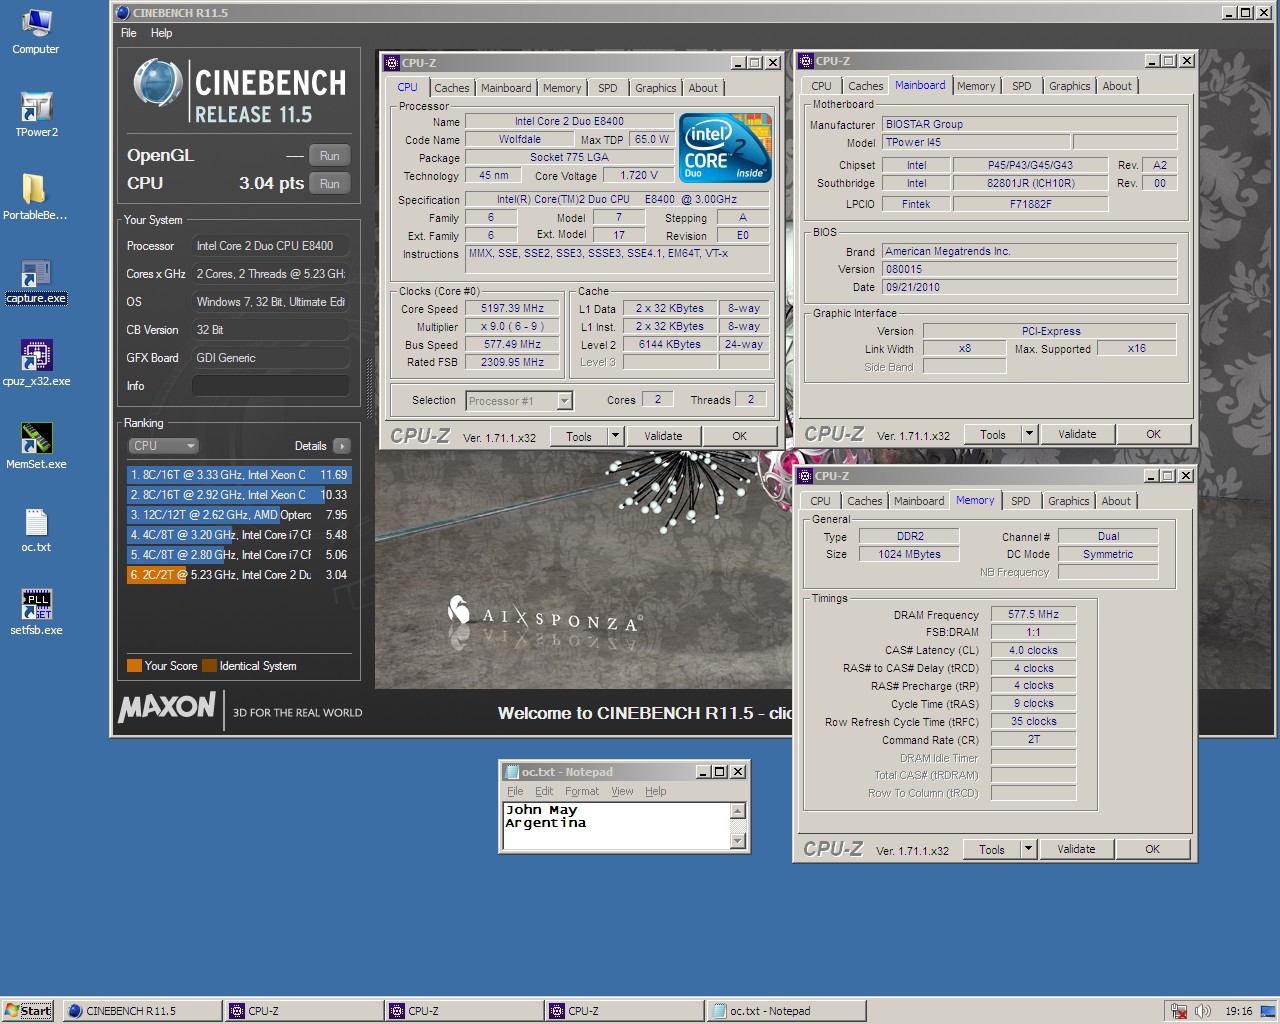
Task: Open Memory tab in CPU-Z Mainboard window
Action: (x=976, y=86)
